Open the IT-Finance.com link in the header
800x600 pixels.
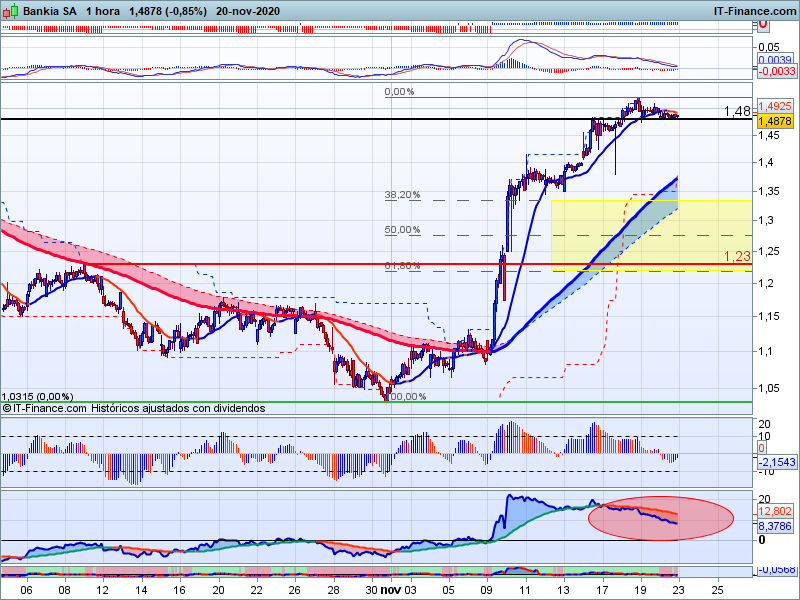tap(755, 11)
